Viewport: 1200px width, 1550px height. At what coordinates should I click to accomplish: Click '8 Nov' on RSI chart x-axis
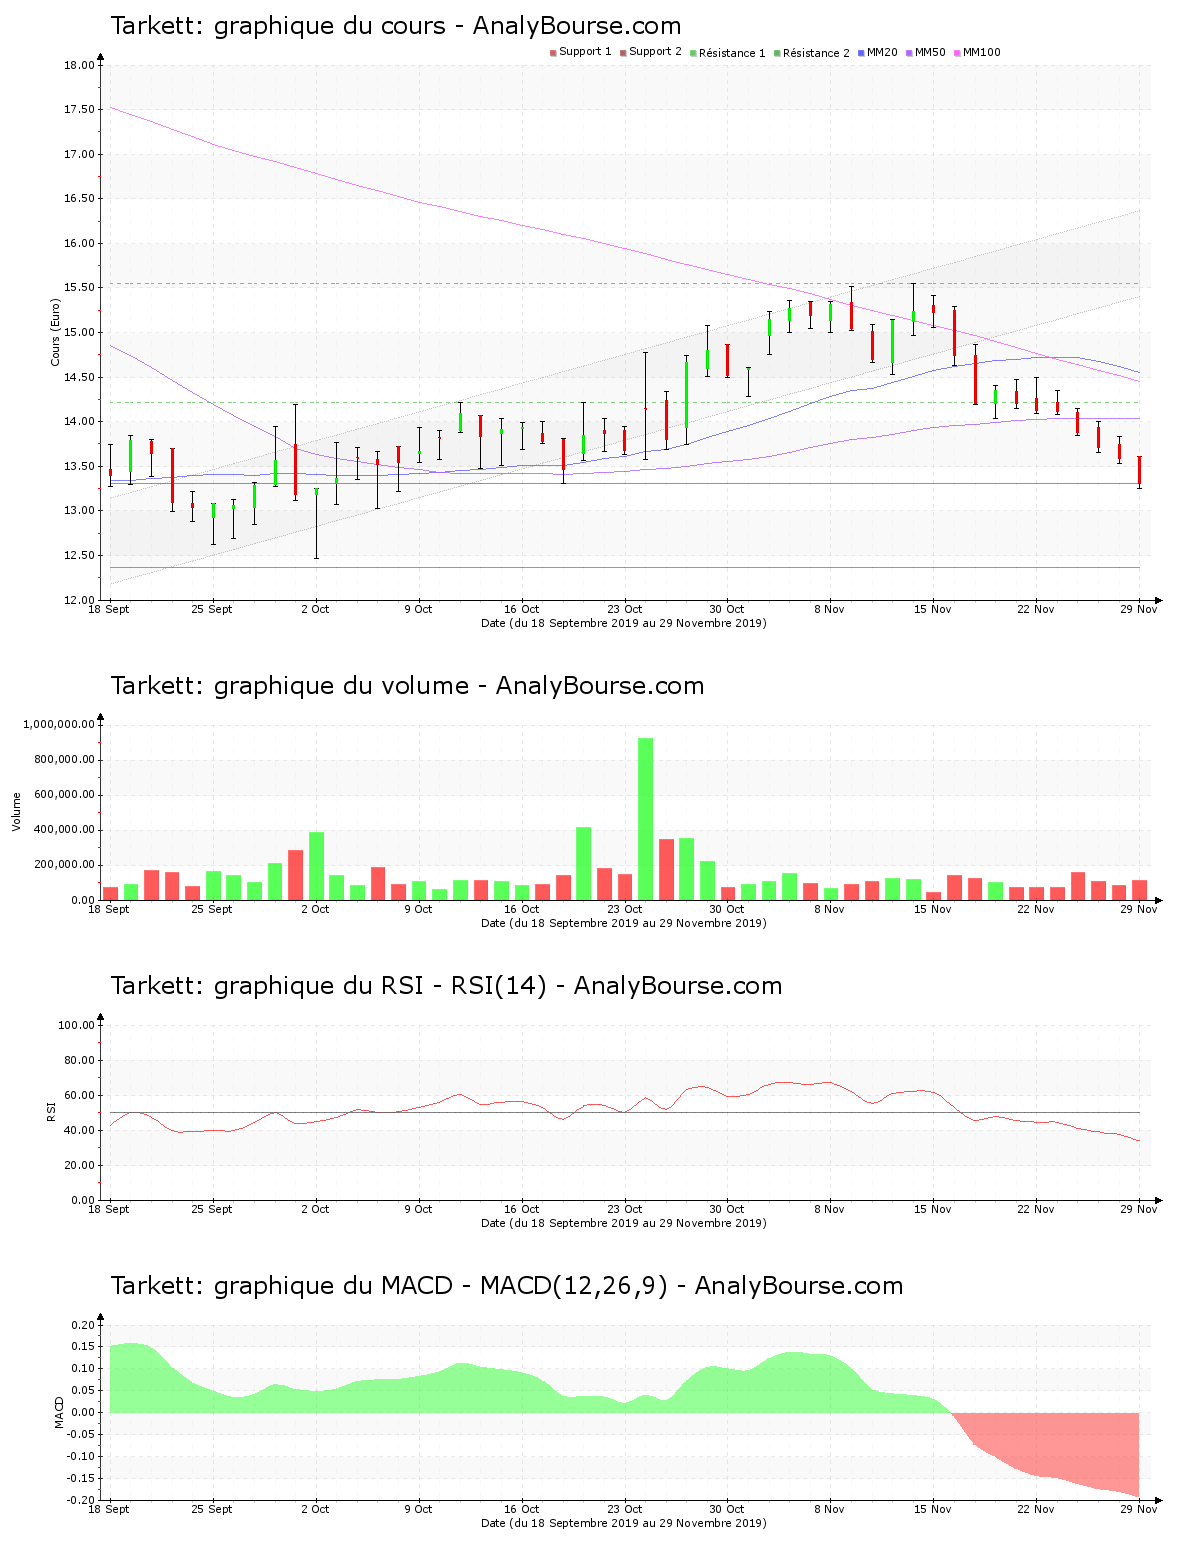pos(829,1209)
